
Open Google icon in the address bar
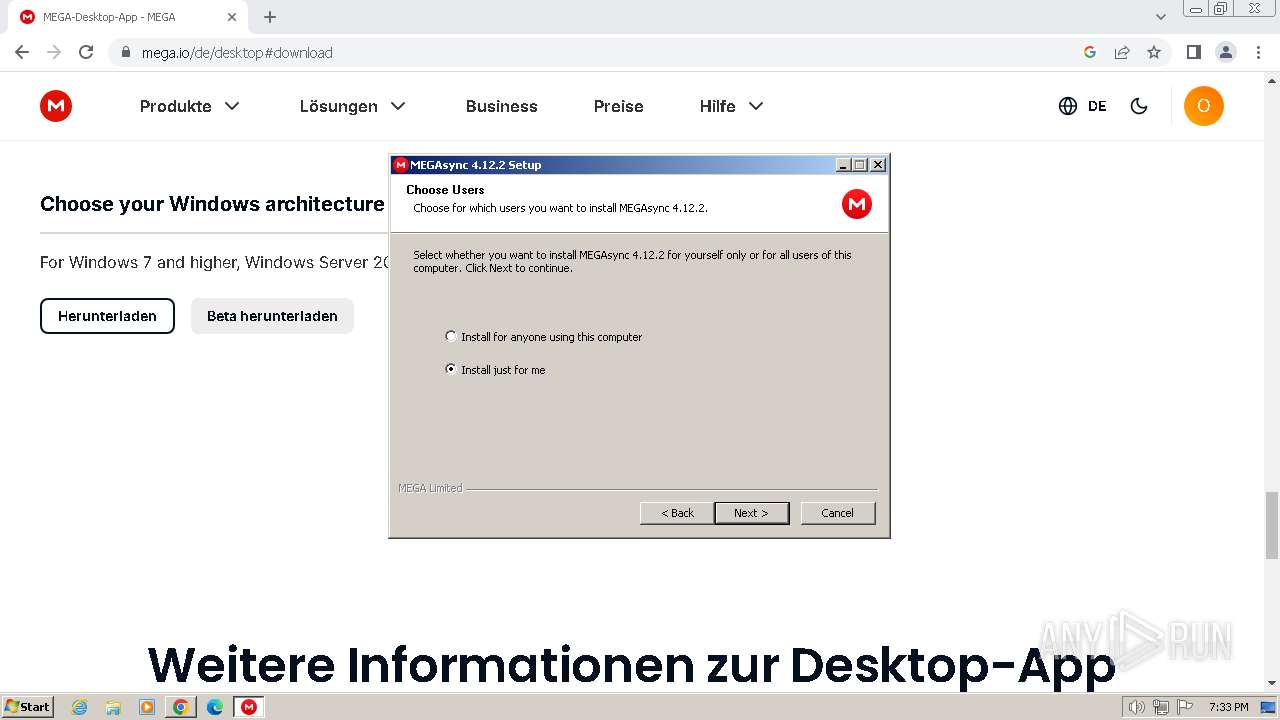click(x=1090, y=52)
